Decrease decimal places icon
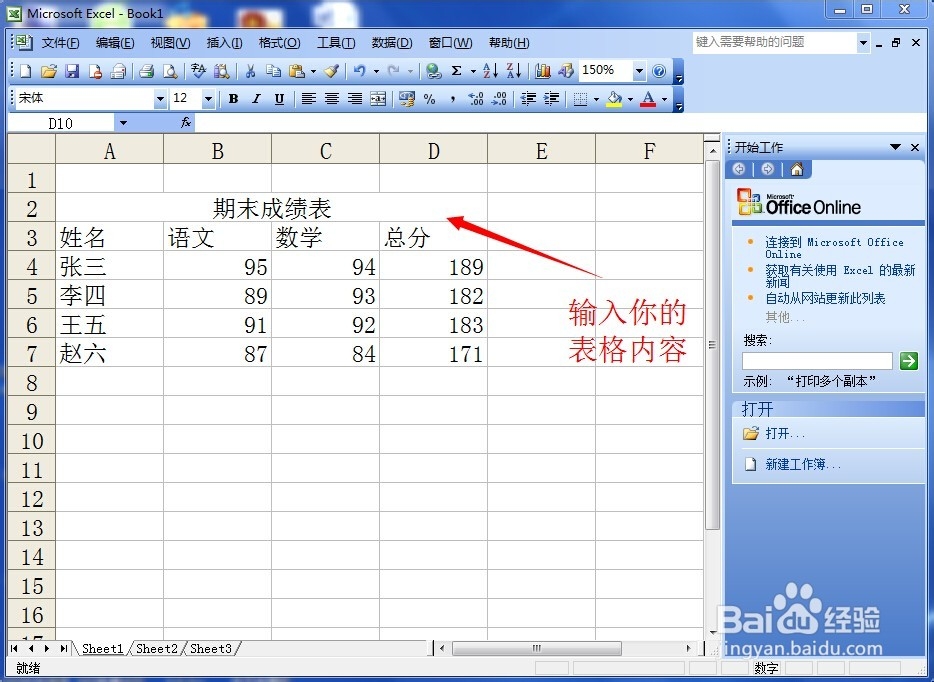The width and height of the screenshot is (934, 682). point(499,99)
